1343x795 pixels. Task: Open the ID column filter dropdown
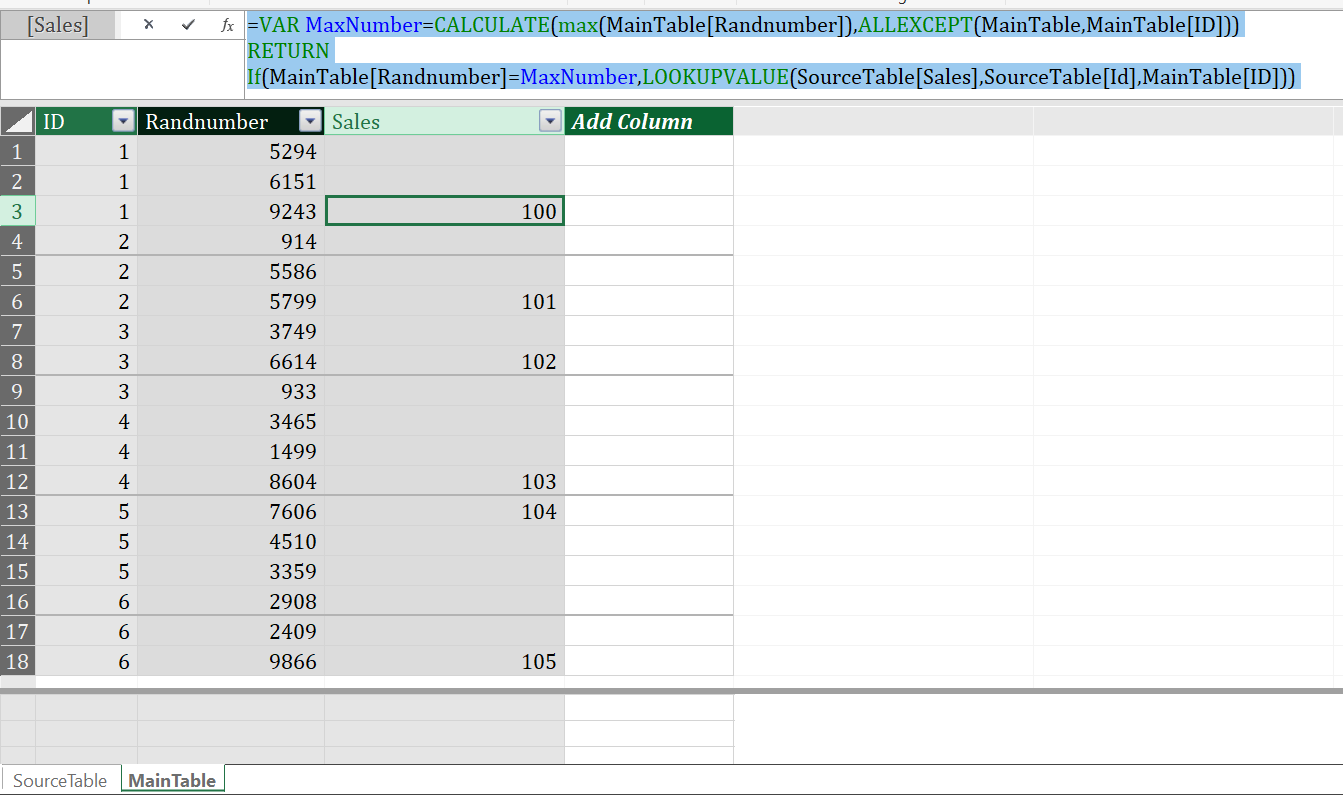pyautogui.click(x=123, y=121)
